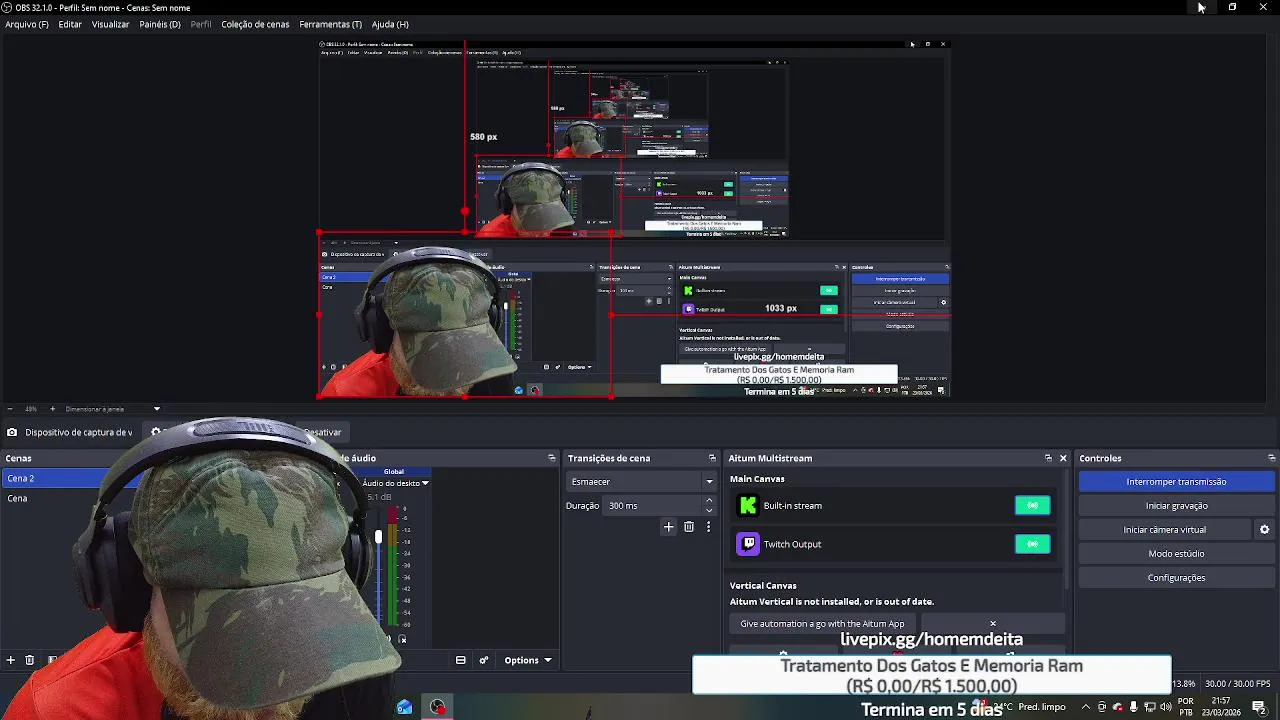This screenshot has height=720, width=1280.
Task: Open the taskbar clock showing 21:57
Action: (1221, 707)
